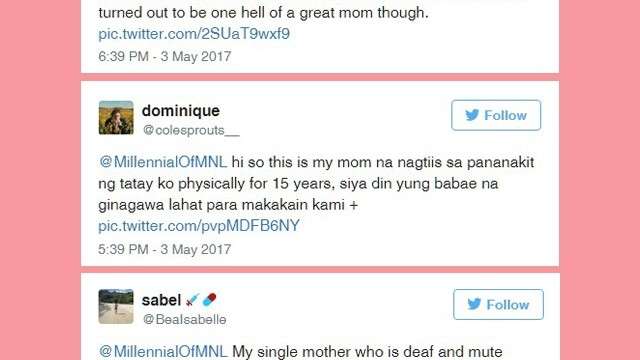Follow sabel's Twitter account
640x360 pixels.
498,304
